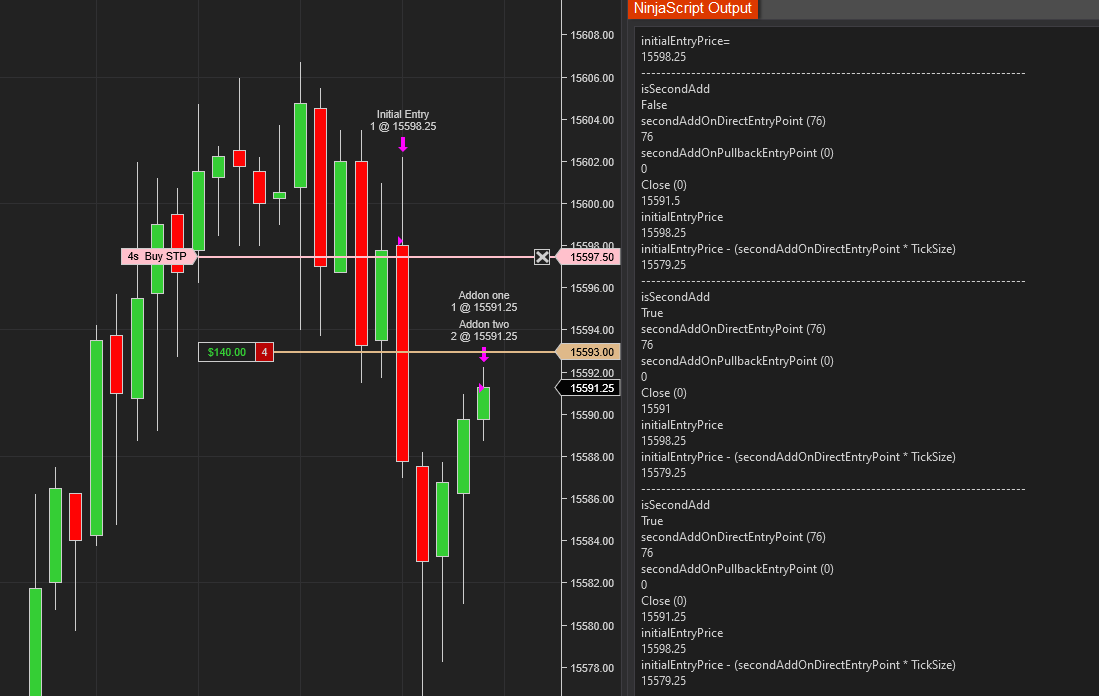Click the $140.00 position profit label
This screenshot has width=1099, height=696.
coord(227,352)
